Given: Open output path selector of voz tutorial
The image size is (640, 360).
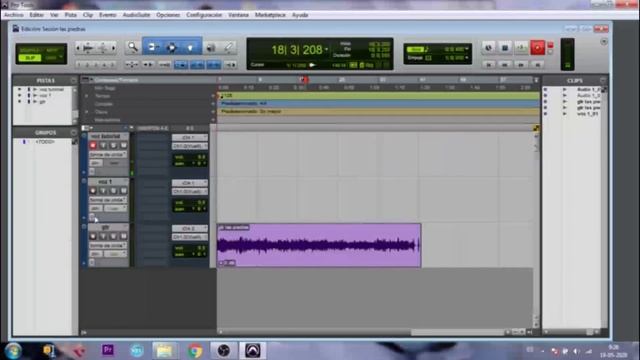Looking at the screenshot, I should click(190, 146).
